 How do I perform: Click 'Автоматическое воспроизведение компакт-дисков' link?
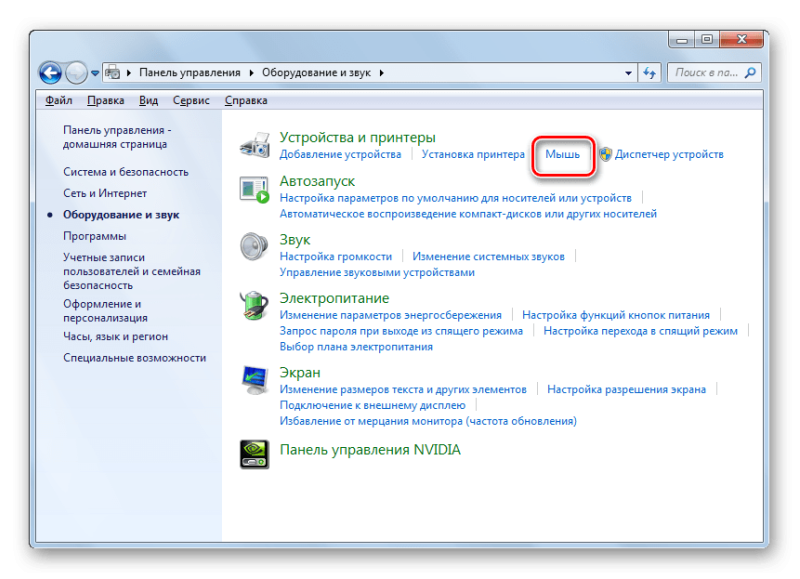click(468, 214)
